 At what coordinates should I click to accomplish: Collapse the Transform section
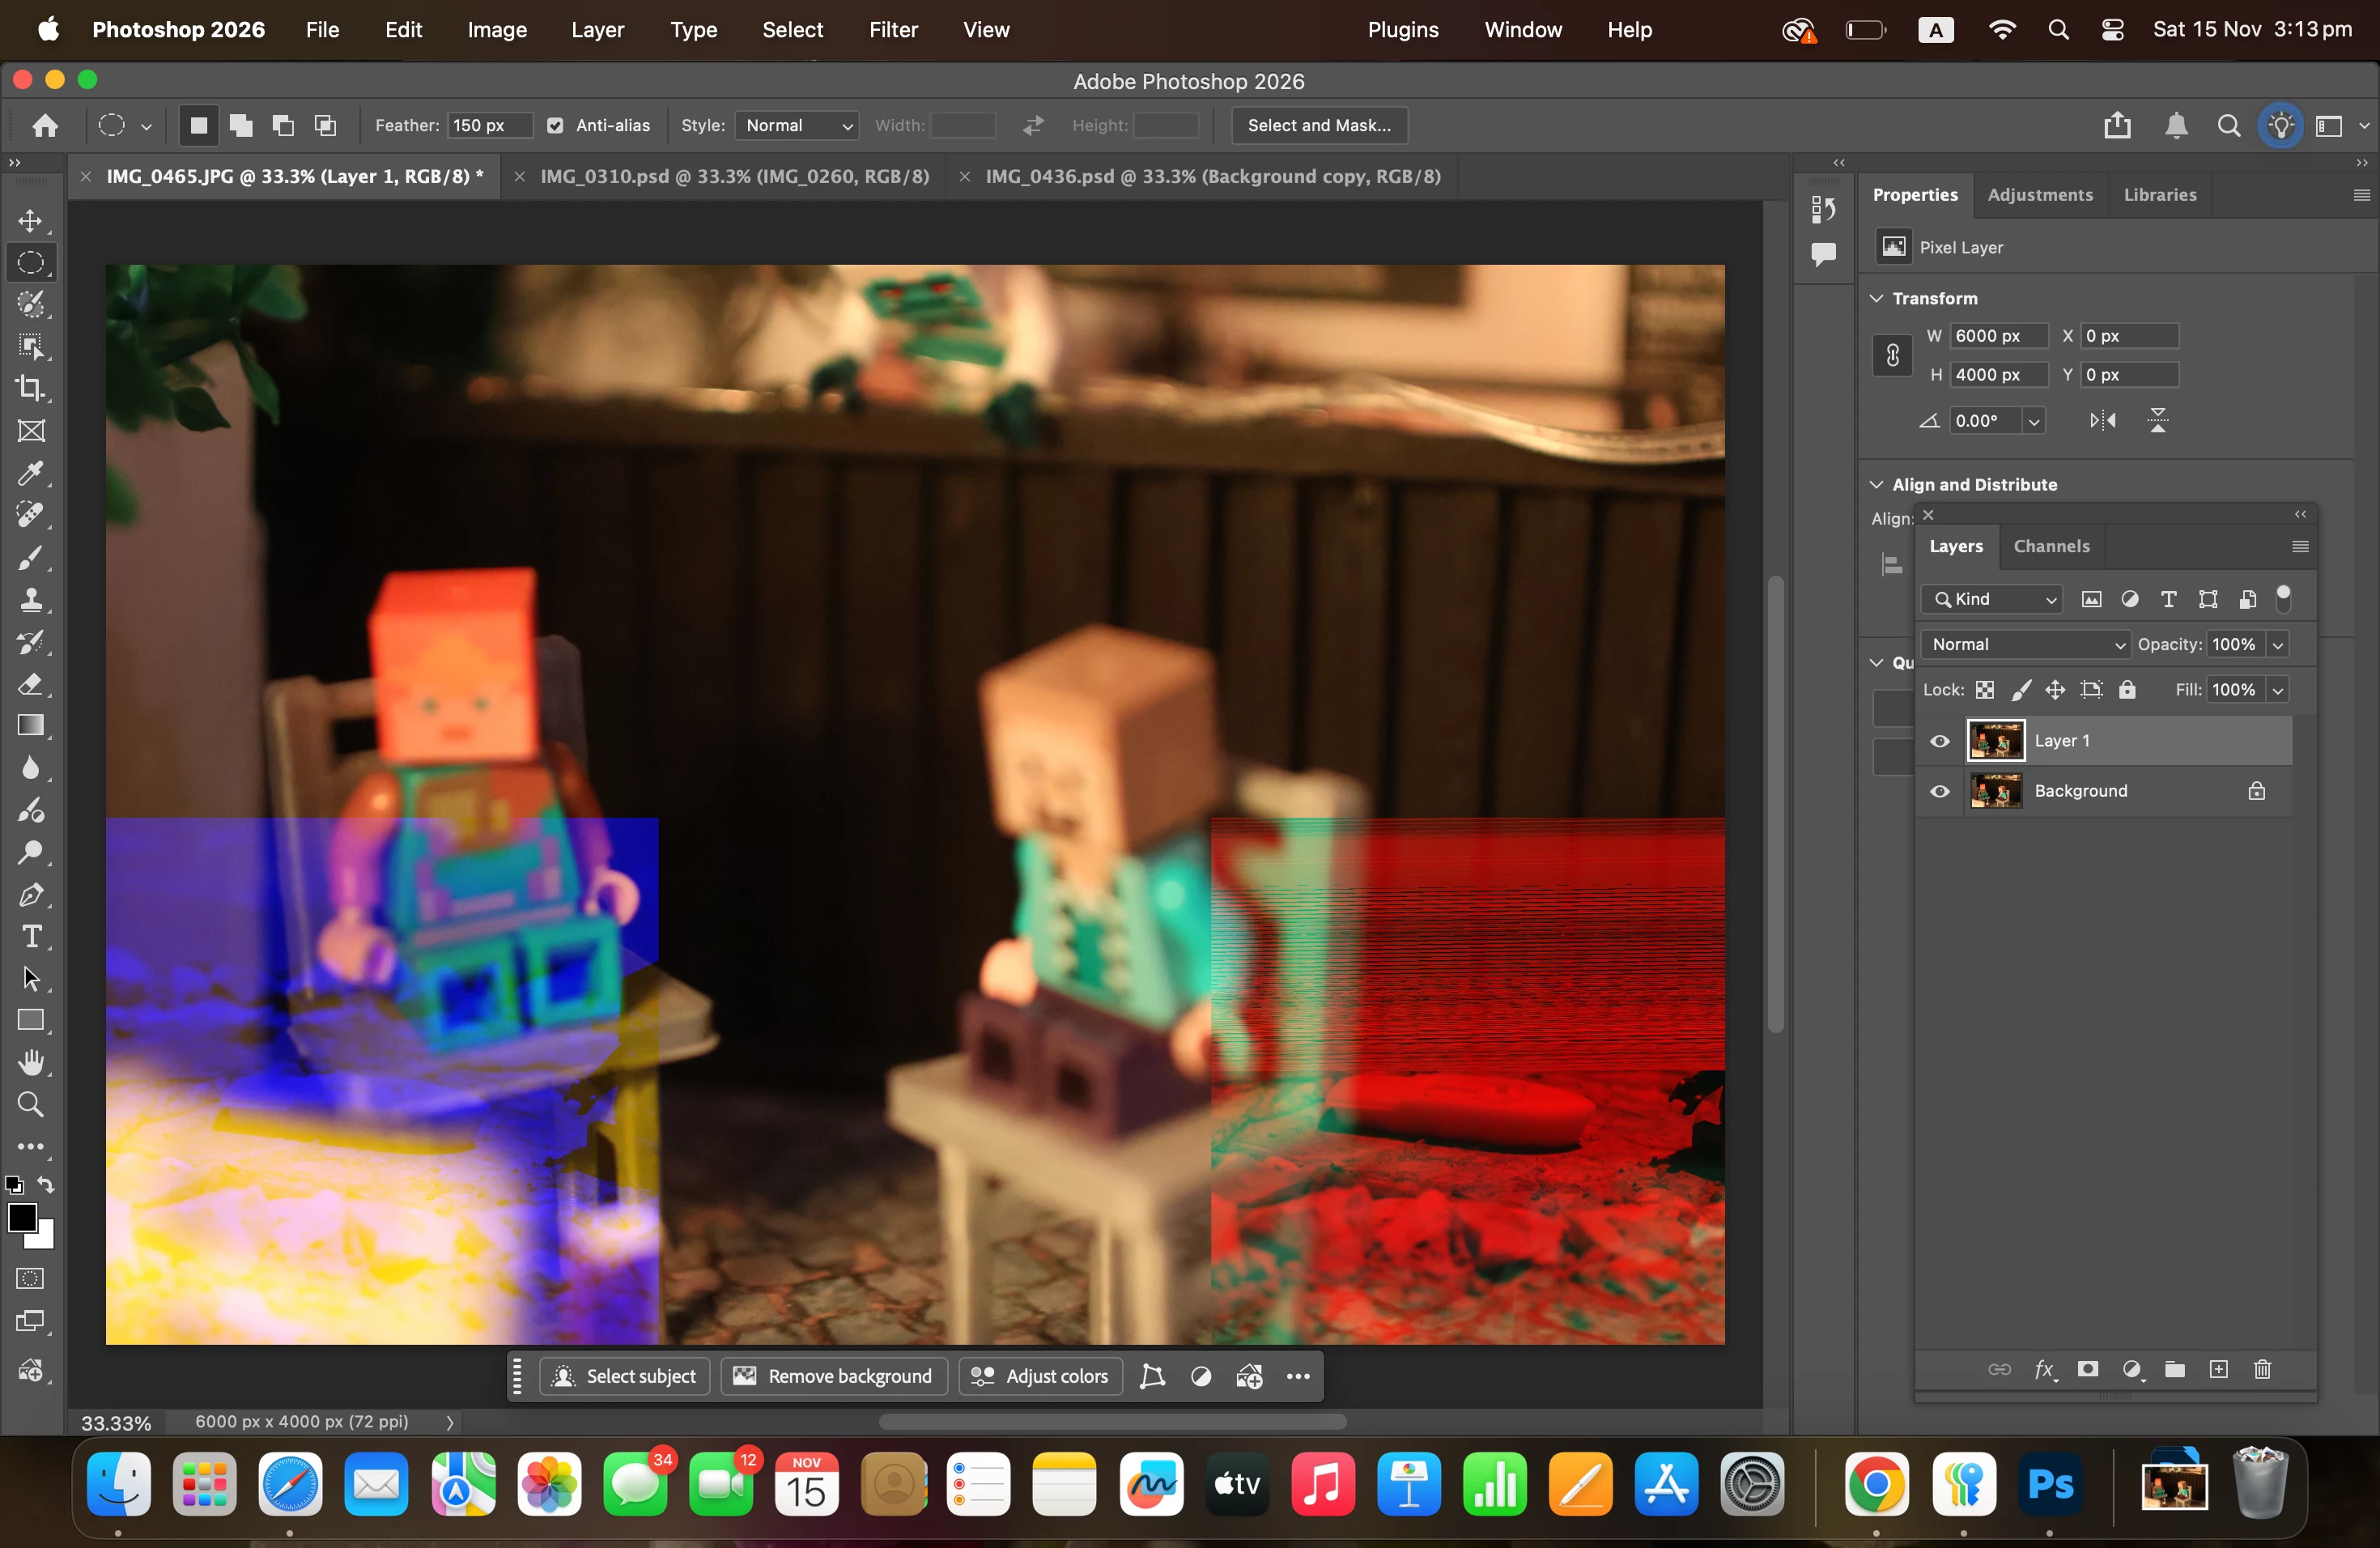[x=1877, y=298]
